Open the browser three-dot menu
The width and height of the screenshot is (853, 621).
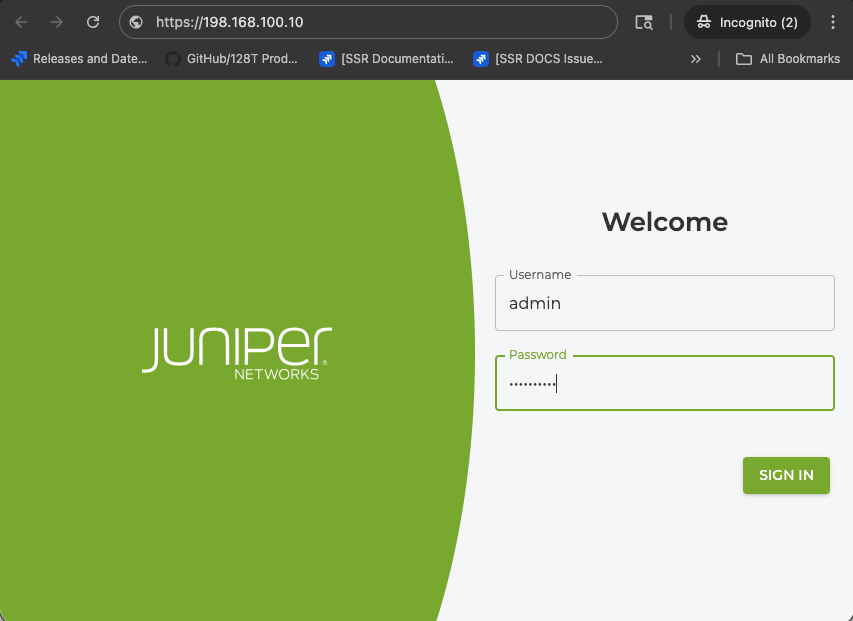tap(832, 22)
